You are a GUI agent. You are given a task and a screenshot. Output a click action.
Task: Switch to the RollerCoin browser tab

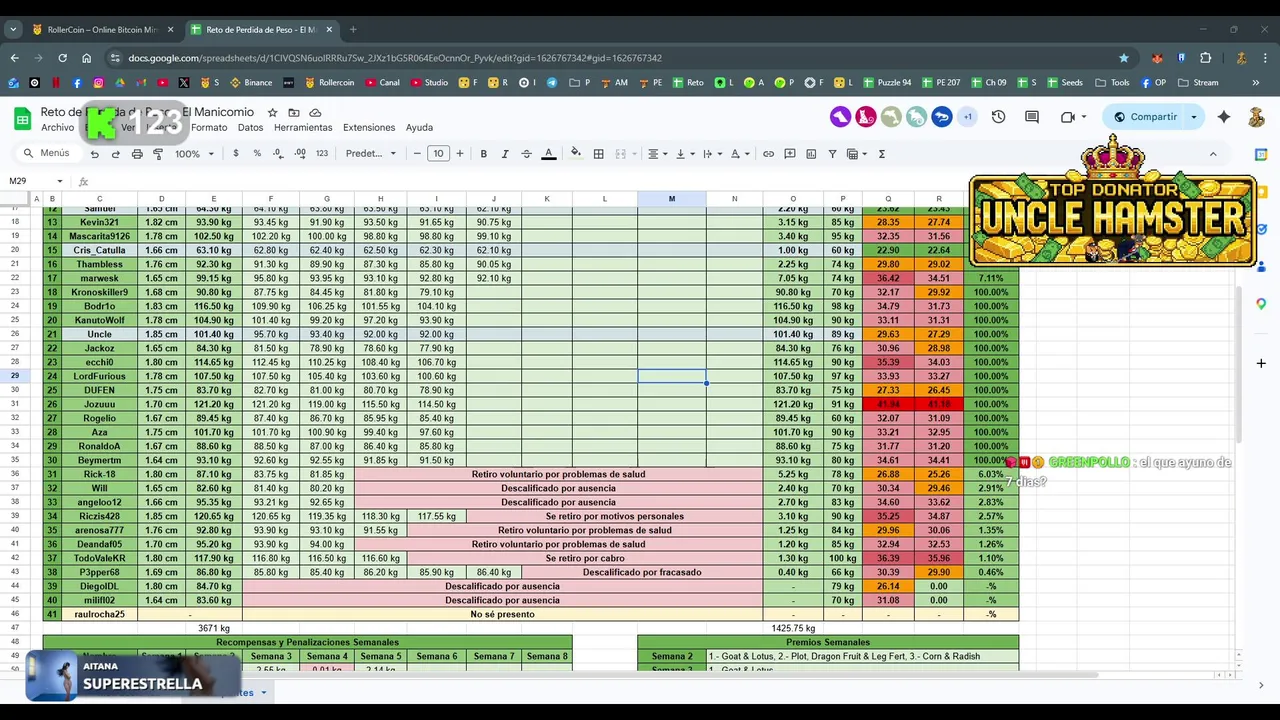point(102,30)
